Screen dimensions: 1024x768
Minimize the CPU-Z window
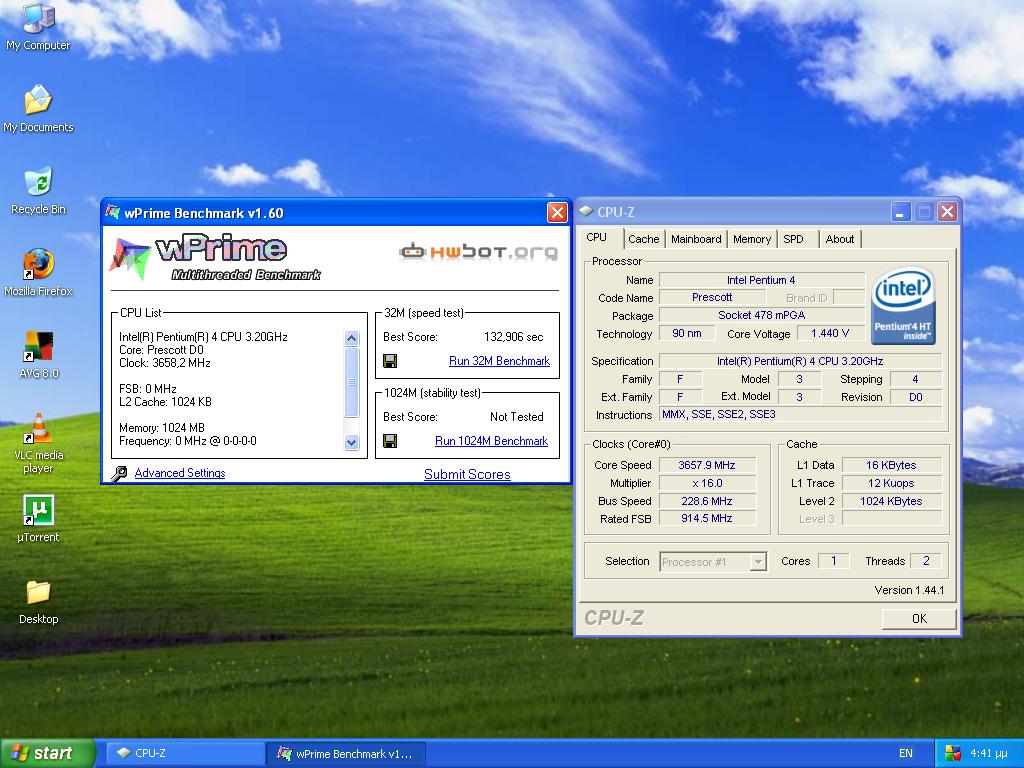901,212
